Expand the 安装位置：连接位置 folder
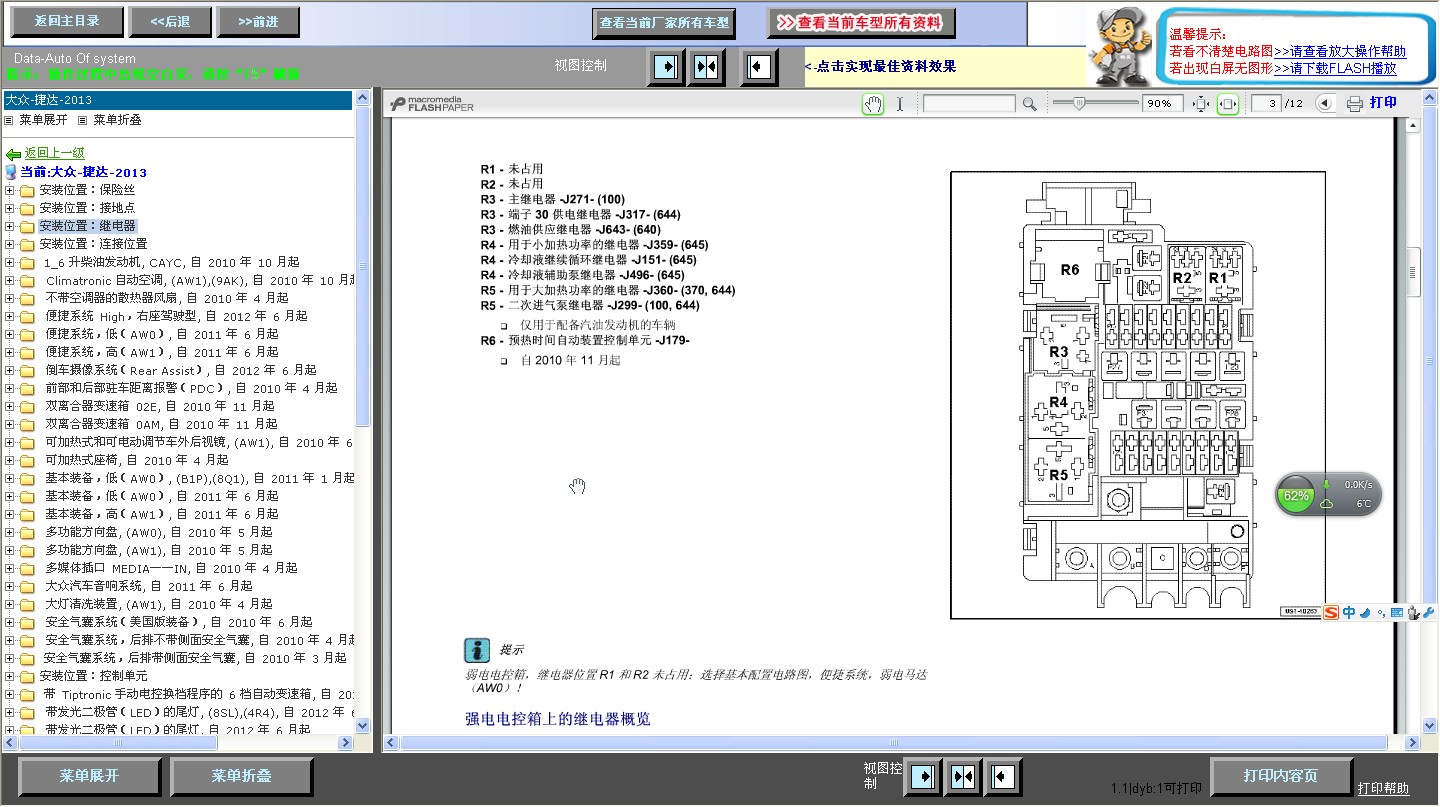Viewport: 1440px width, 807px height. 10,244
